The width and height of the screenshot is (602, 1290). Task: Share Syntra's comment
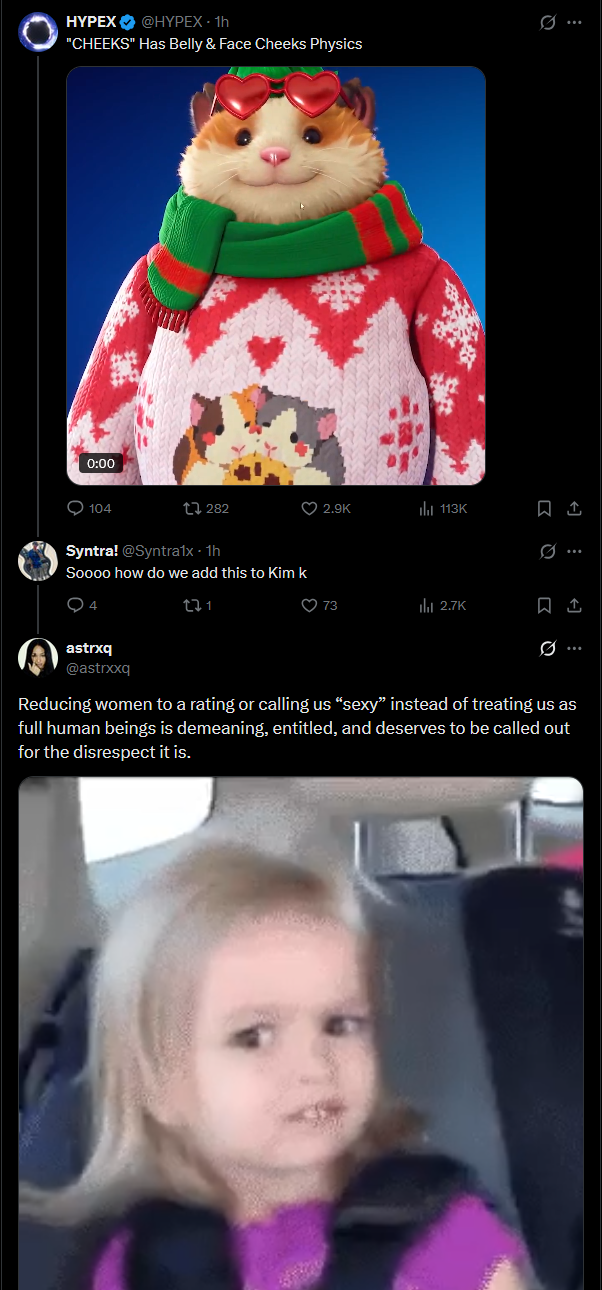point(574,605)
